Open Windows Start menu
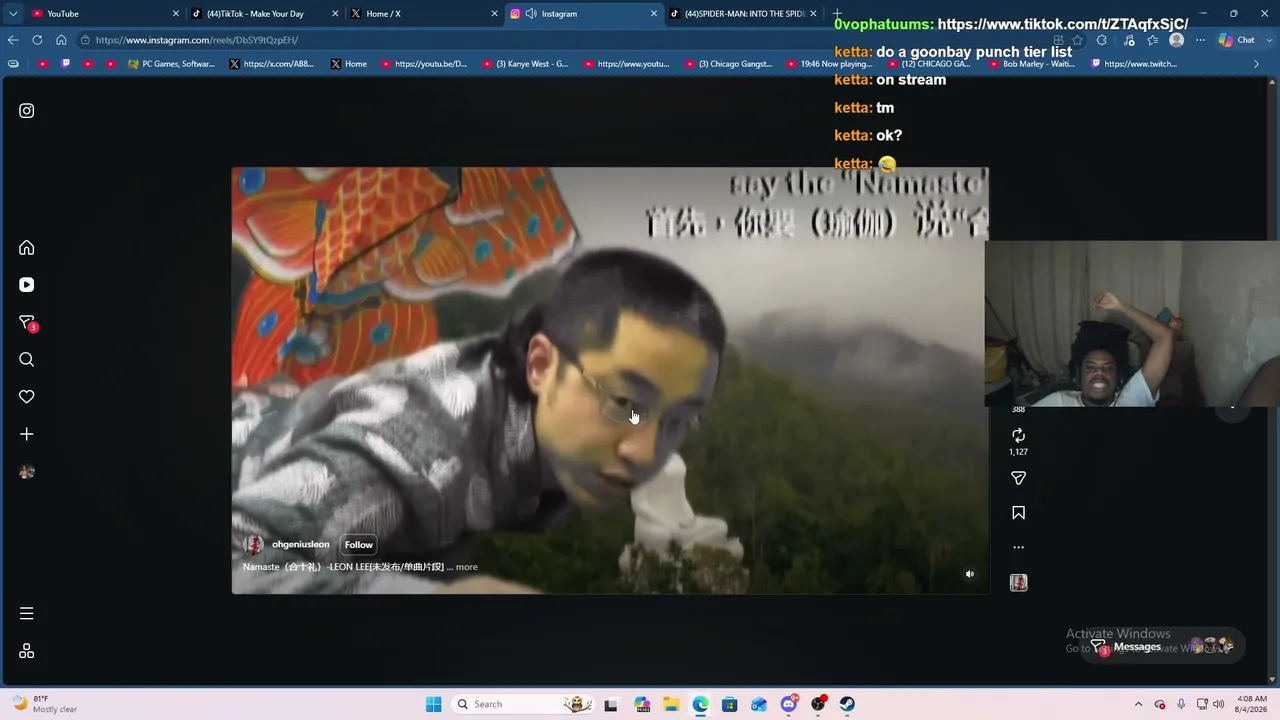This screenshot has width=1280, height=720. 433,704
